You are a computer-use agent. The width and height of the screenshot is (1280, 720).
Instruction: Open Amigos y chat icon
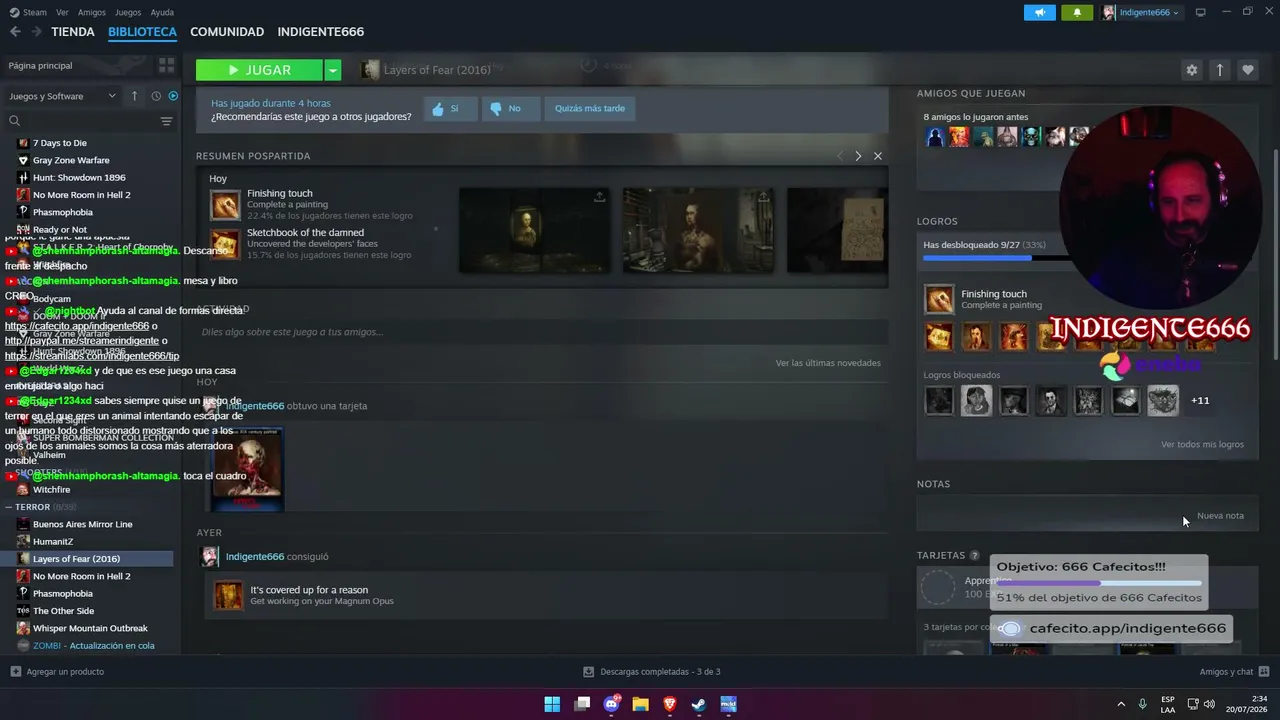pyautogui.click(x=1264, y=672)
